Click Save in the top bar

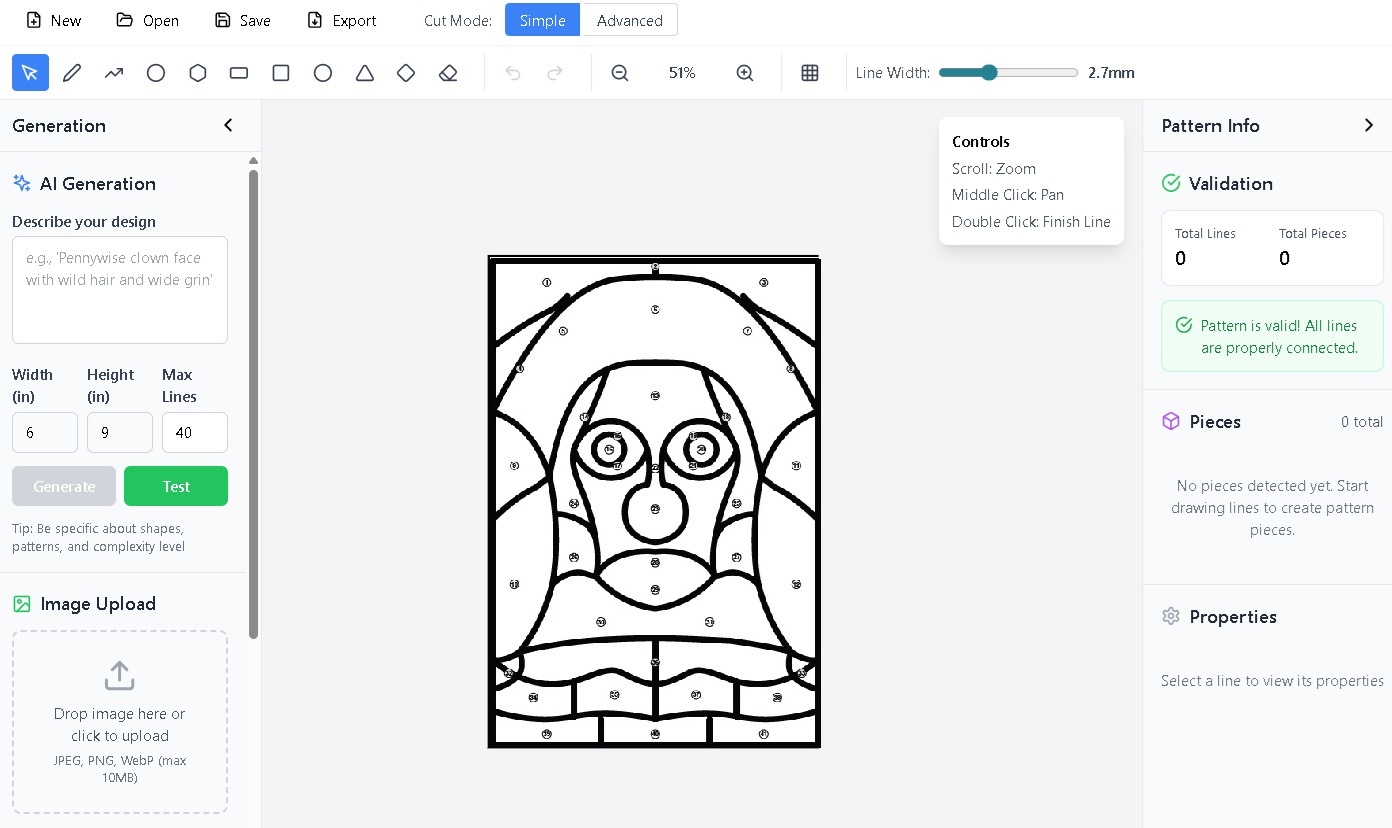pos(243,20)
